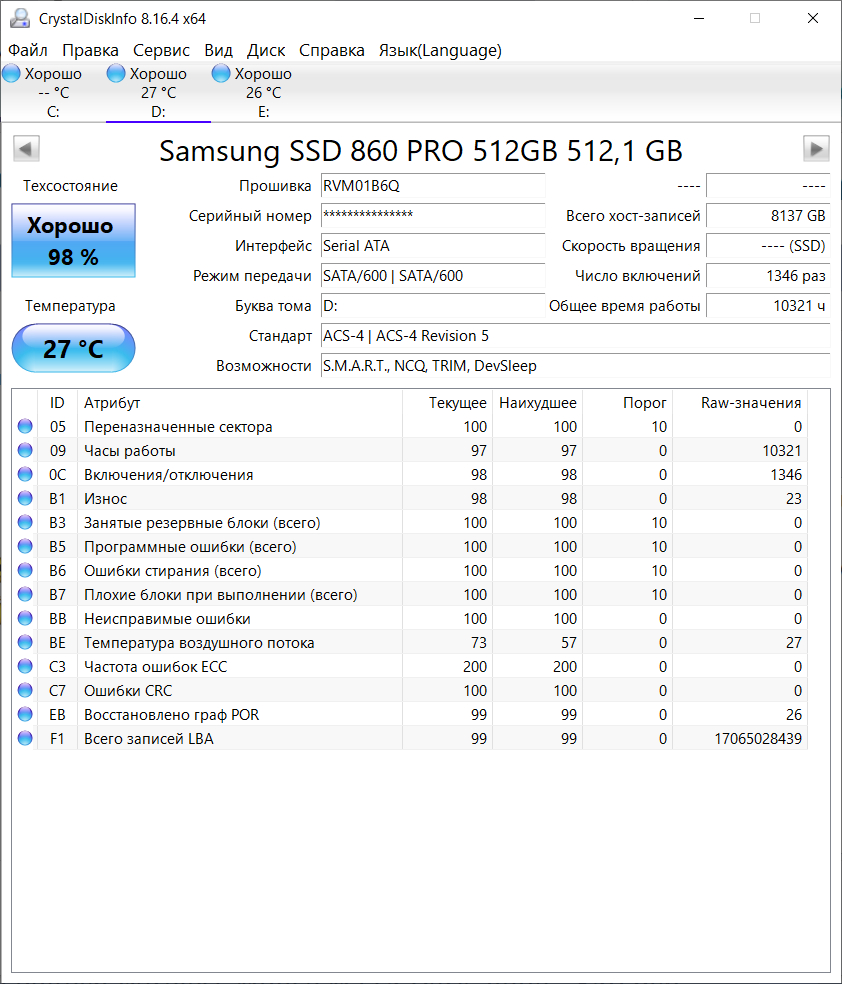Viewport: 842px width, 984px height.
Task: Open the Вид menu
Action: (218, 50)
